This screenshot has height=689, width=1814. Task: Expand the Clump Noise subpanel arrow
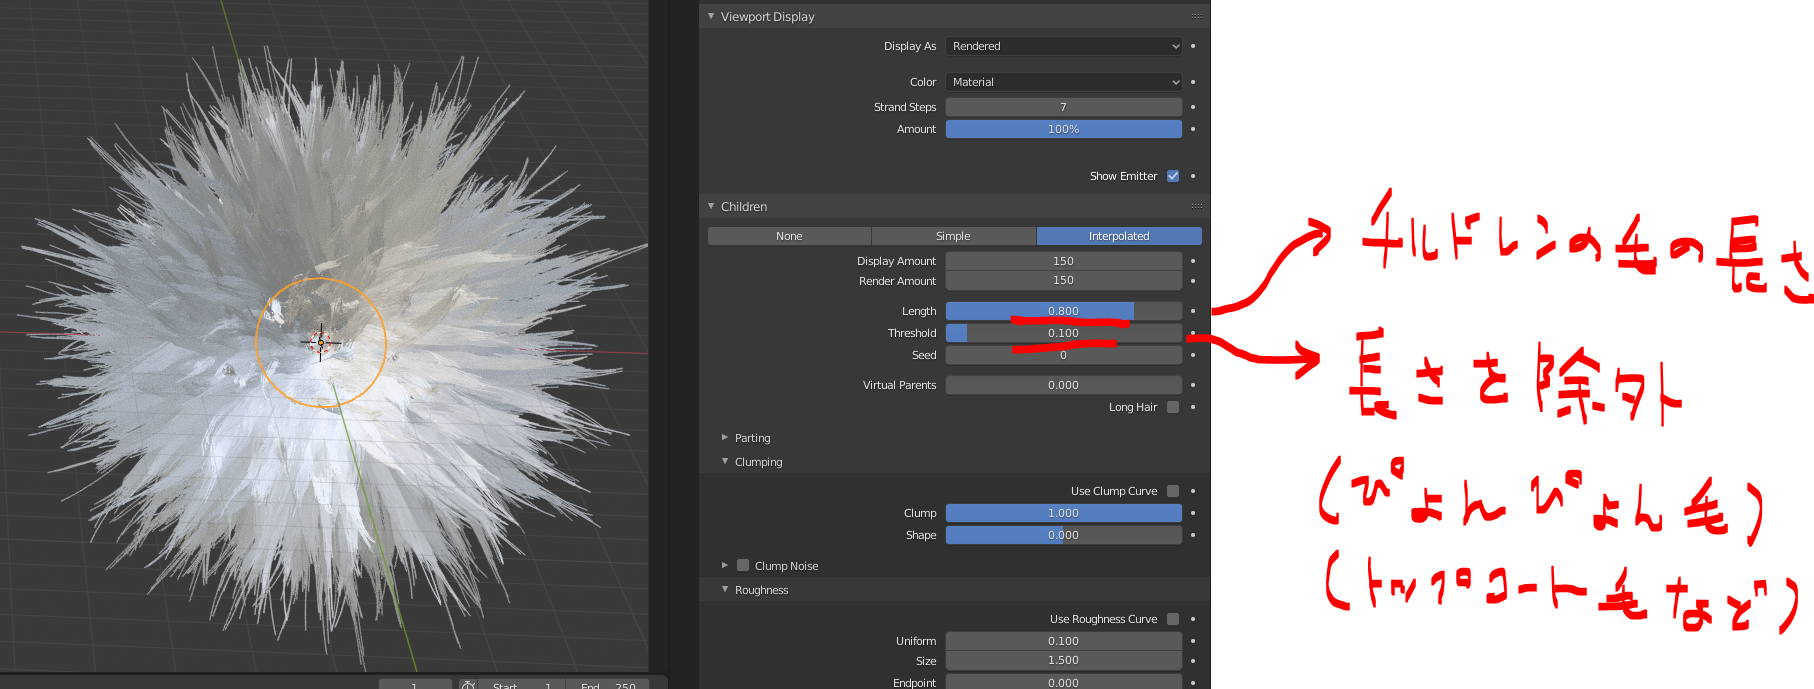click(x=725, y=565)
